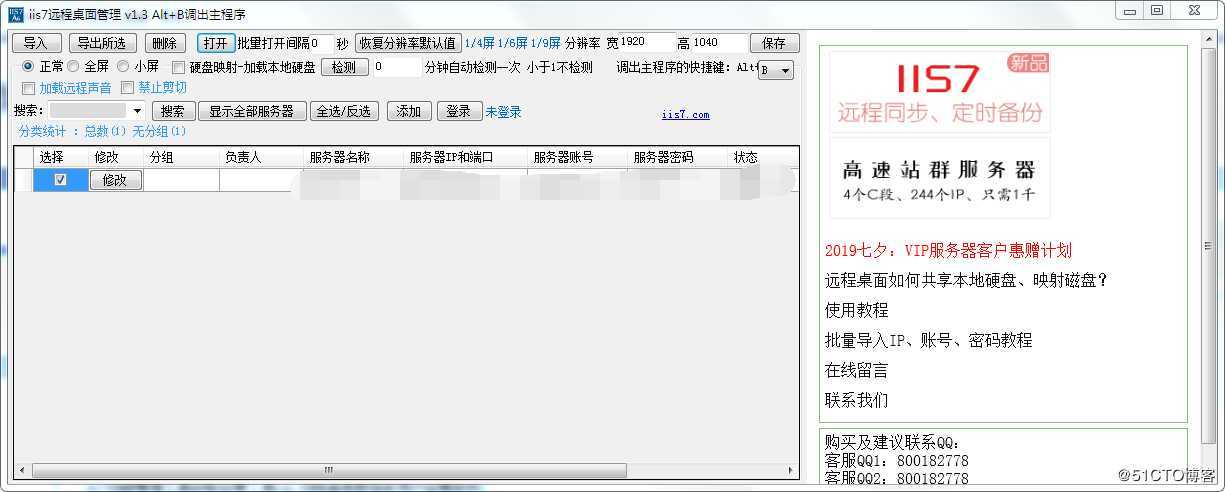Screen dimensions: 1225x492
Task: Enable 硬盘映射-加载本地硬盘 checkbox
Action: (179, 68)
